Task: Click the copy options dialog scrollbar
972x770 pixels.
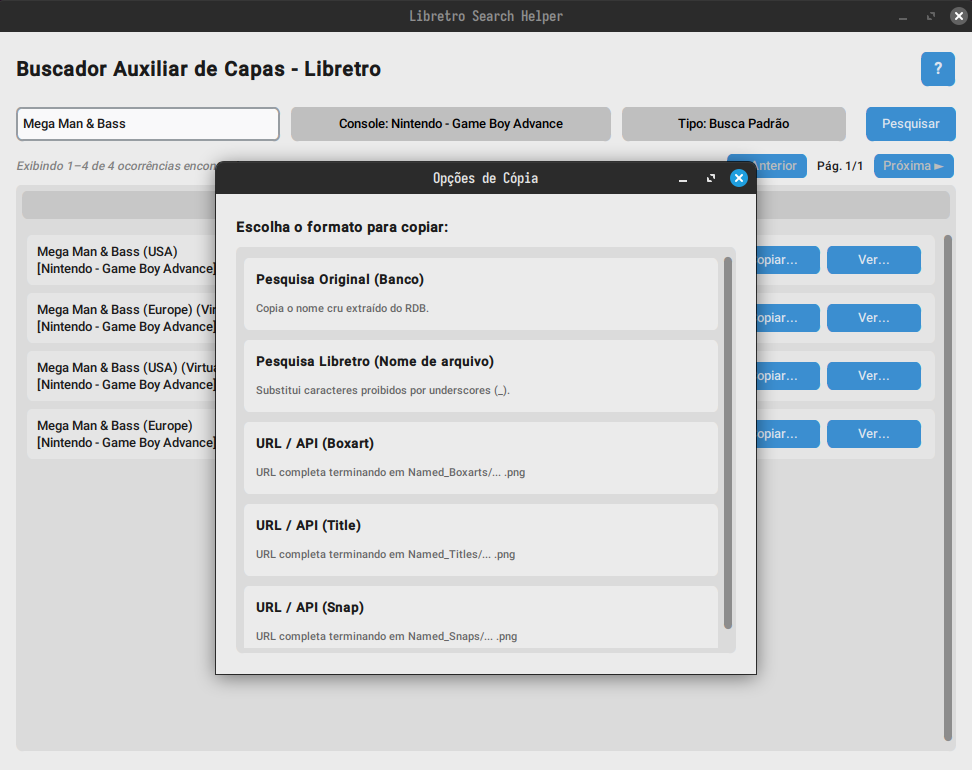Action: tap(728, 443)
